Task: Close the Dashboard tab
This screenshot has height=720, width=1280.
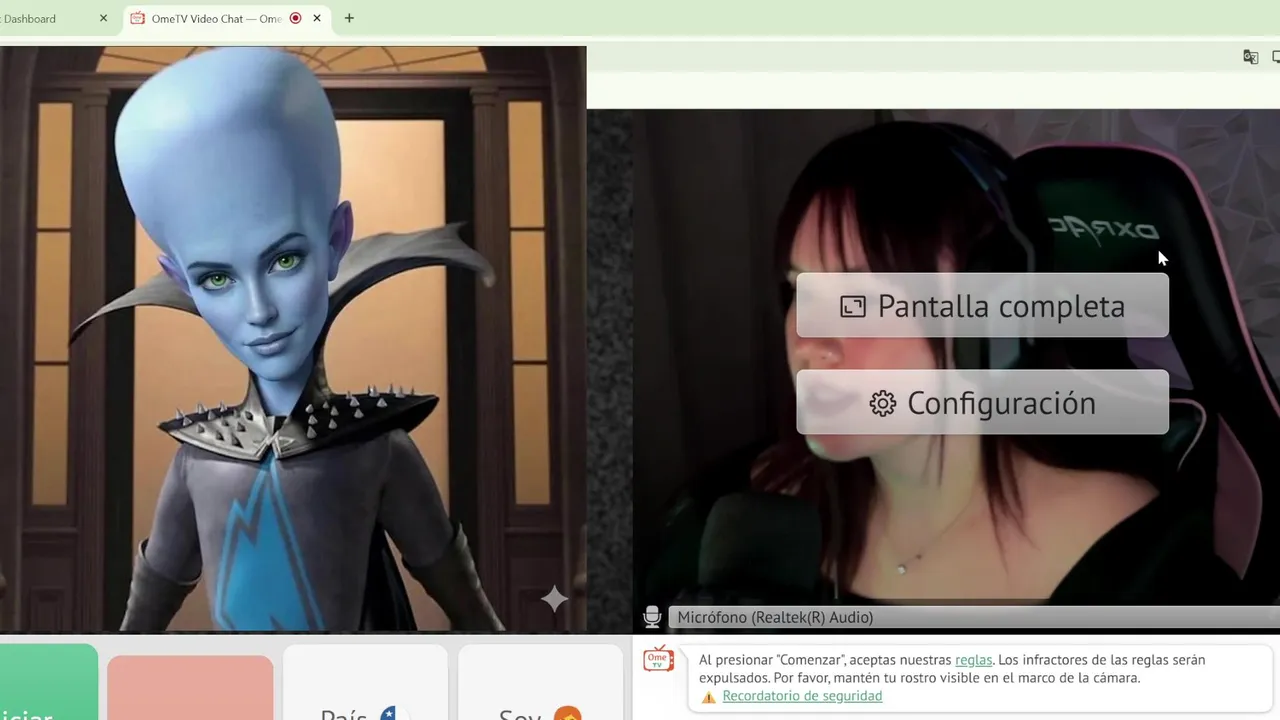Action: pos(103,18)
